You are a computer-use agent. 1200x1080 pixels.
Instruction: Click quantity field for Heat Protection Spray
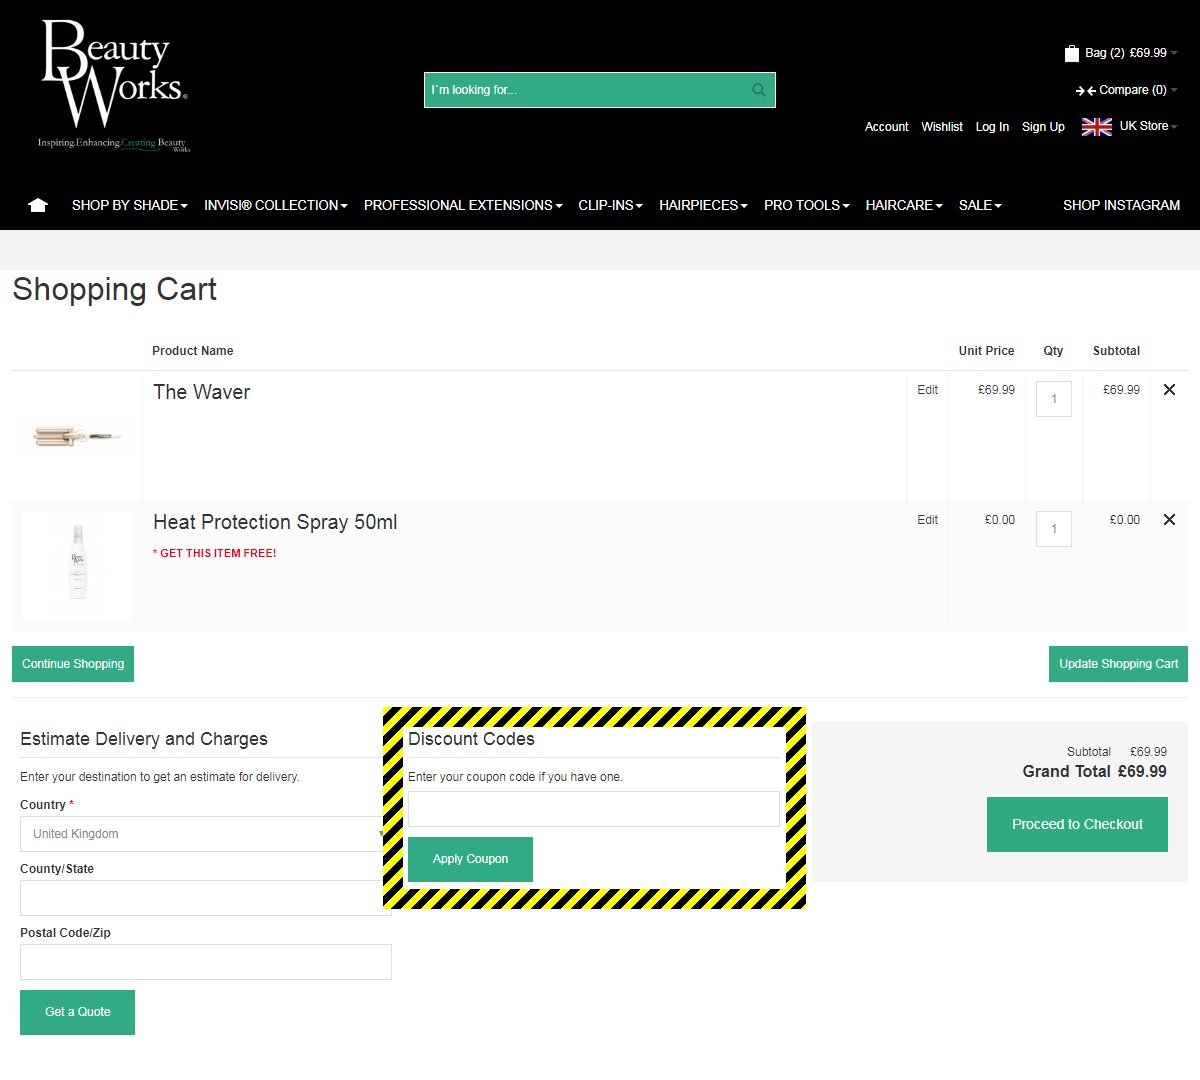(x=1054, y=529)
